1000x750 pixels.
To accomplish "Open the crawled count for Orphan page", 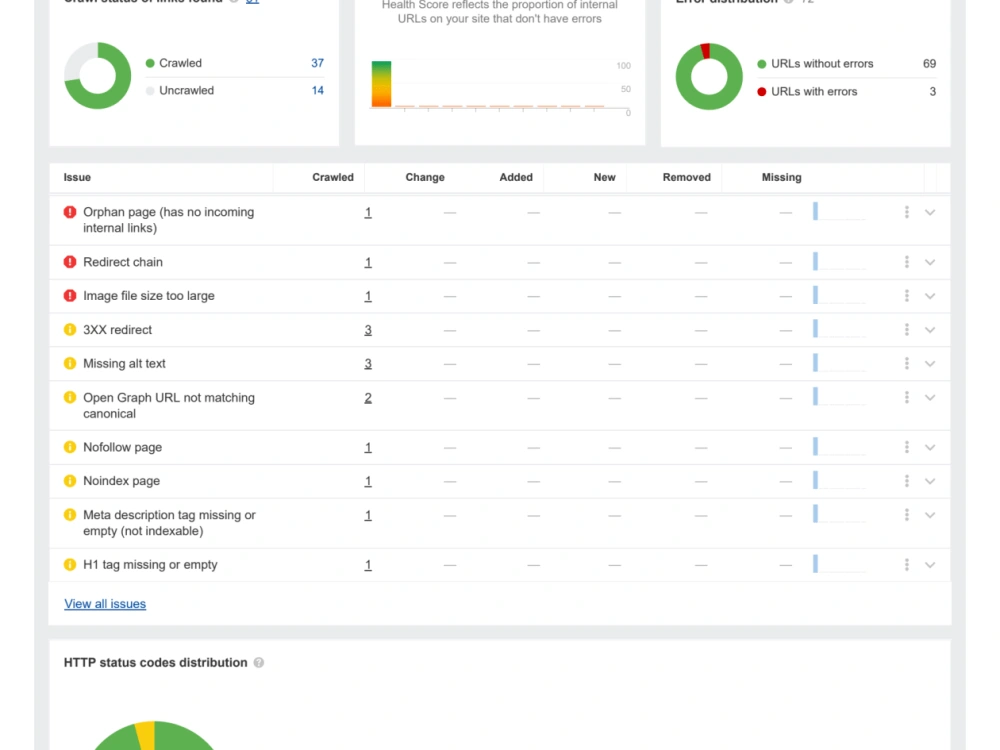I will click(x=368, y=212).
